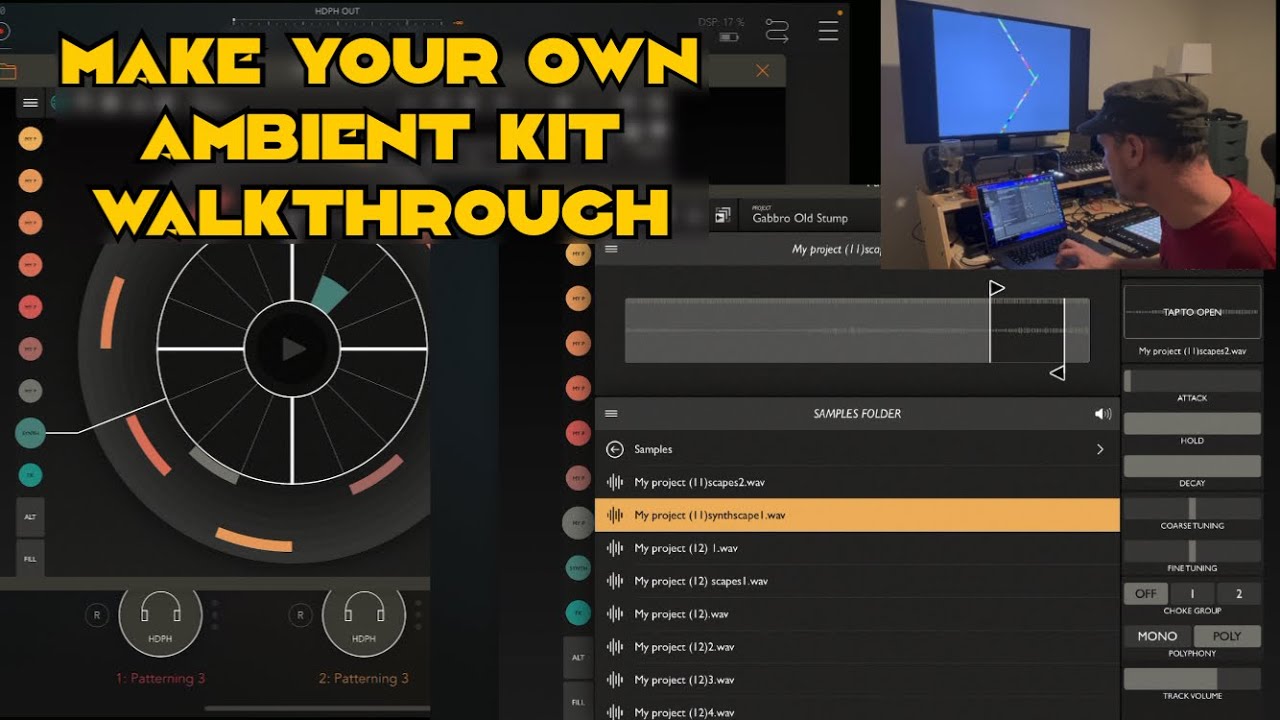This screenshot has height=720, width=1280.
Task: Adjust the COARSE TUNING slider
Action: (x=1192, y=508)
